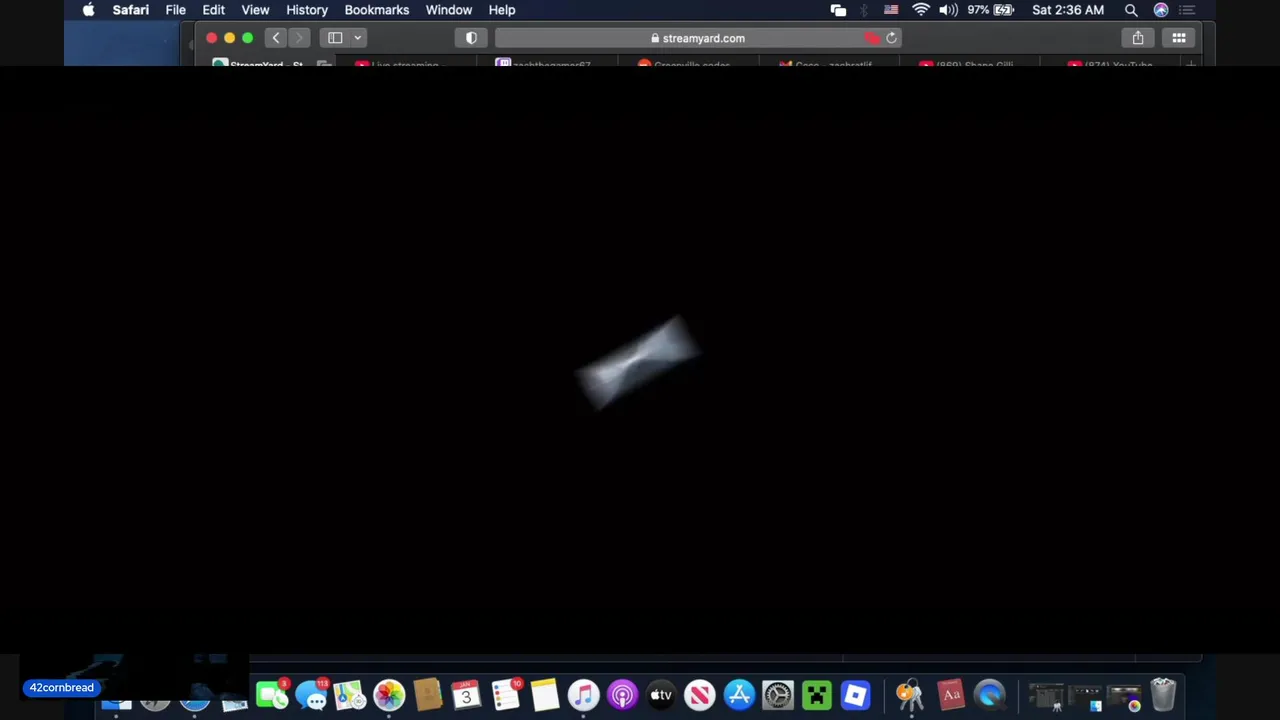The height and width of the screenshot is (720, 1280).
Task: Open Spotlight search magnifier
Action: [x=1131, y=10]
